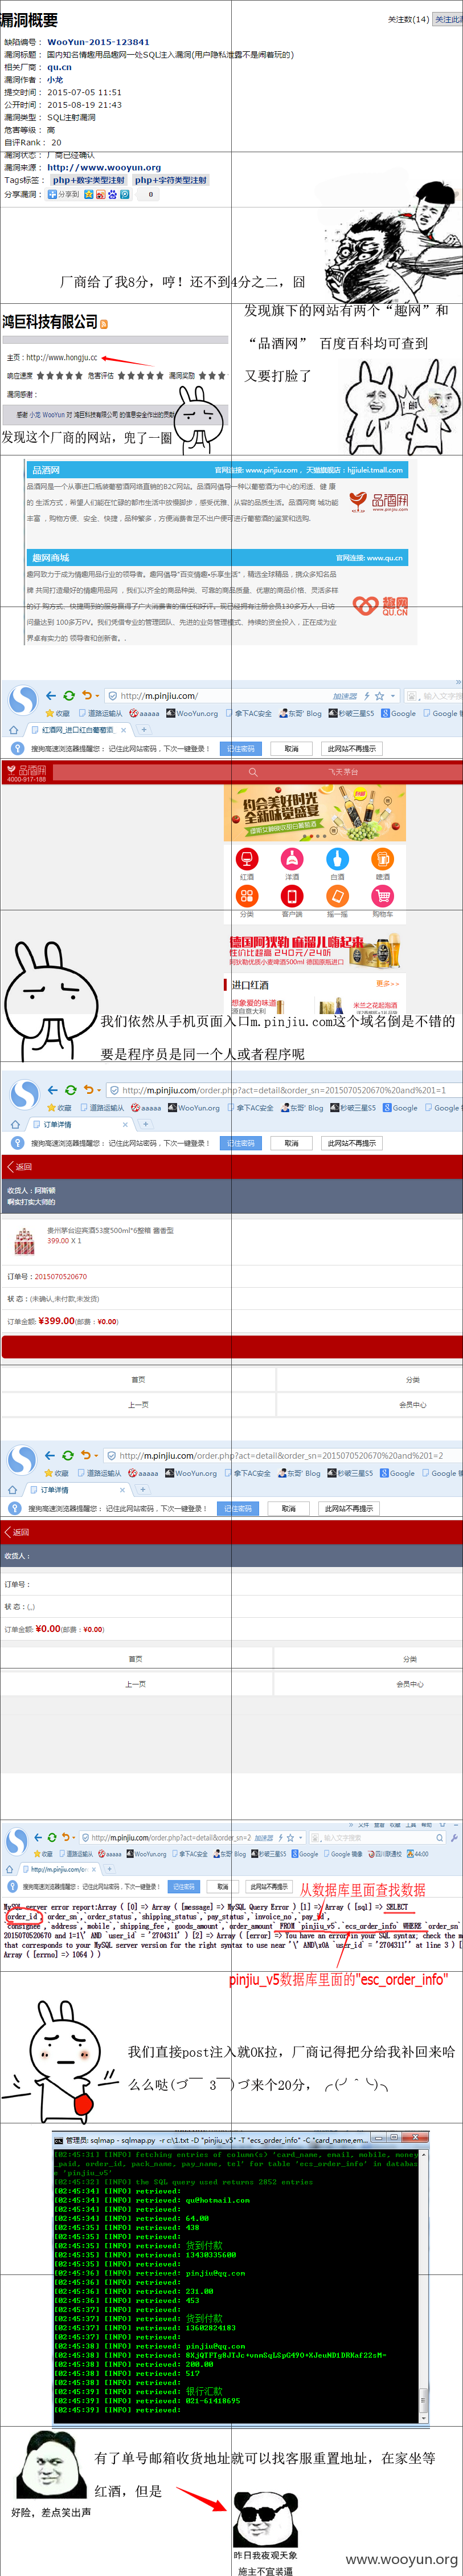Open 东哥' Blog bookmark in the homepage browser
Image resolution: width=463 pixels, height=2576 pixels.
[x=299, y=713]
